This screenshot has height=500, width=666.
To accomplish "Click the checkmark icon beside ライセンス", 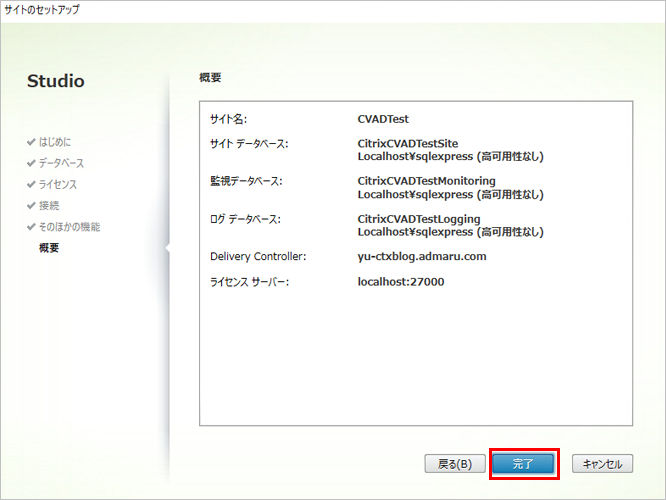I will (31, 184).
